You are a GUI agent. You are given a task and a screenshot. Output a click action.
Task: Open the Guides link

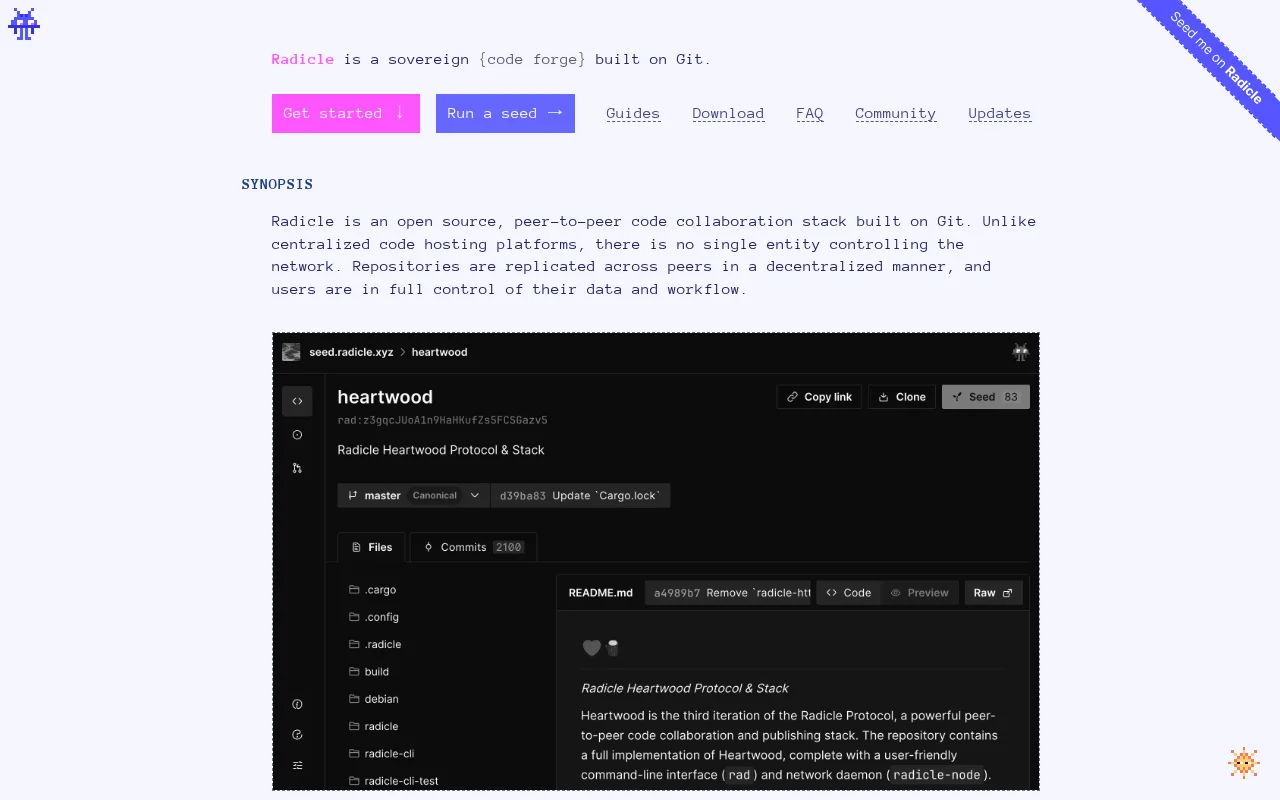point(633,113)
